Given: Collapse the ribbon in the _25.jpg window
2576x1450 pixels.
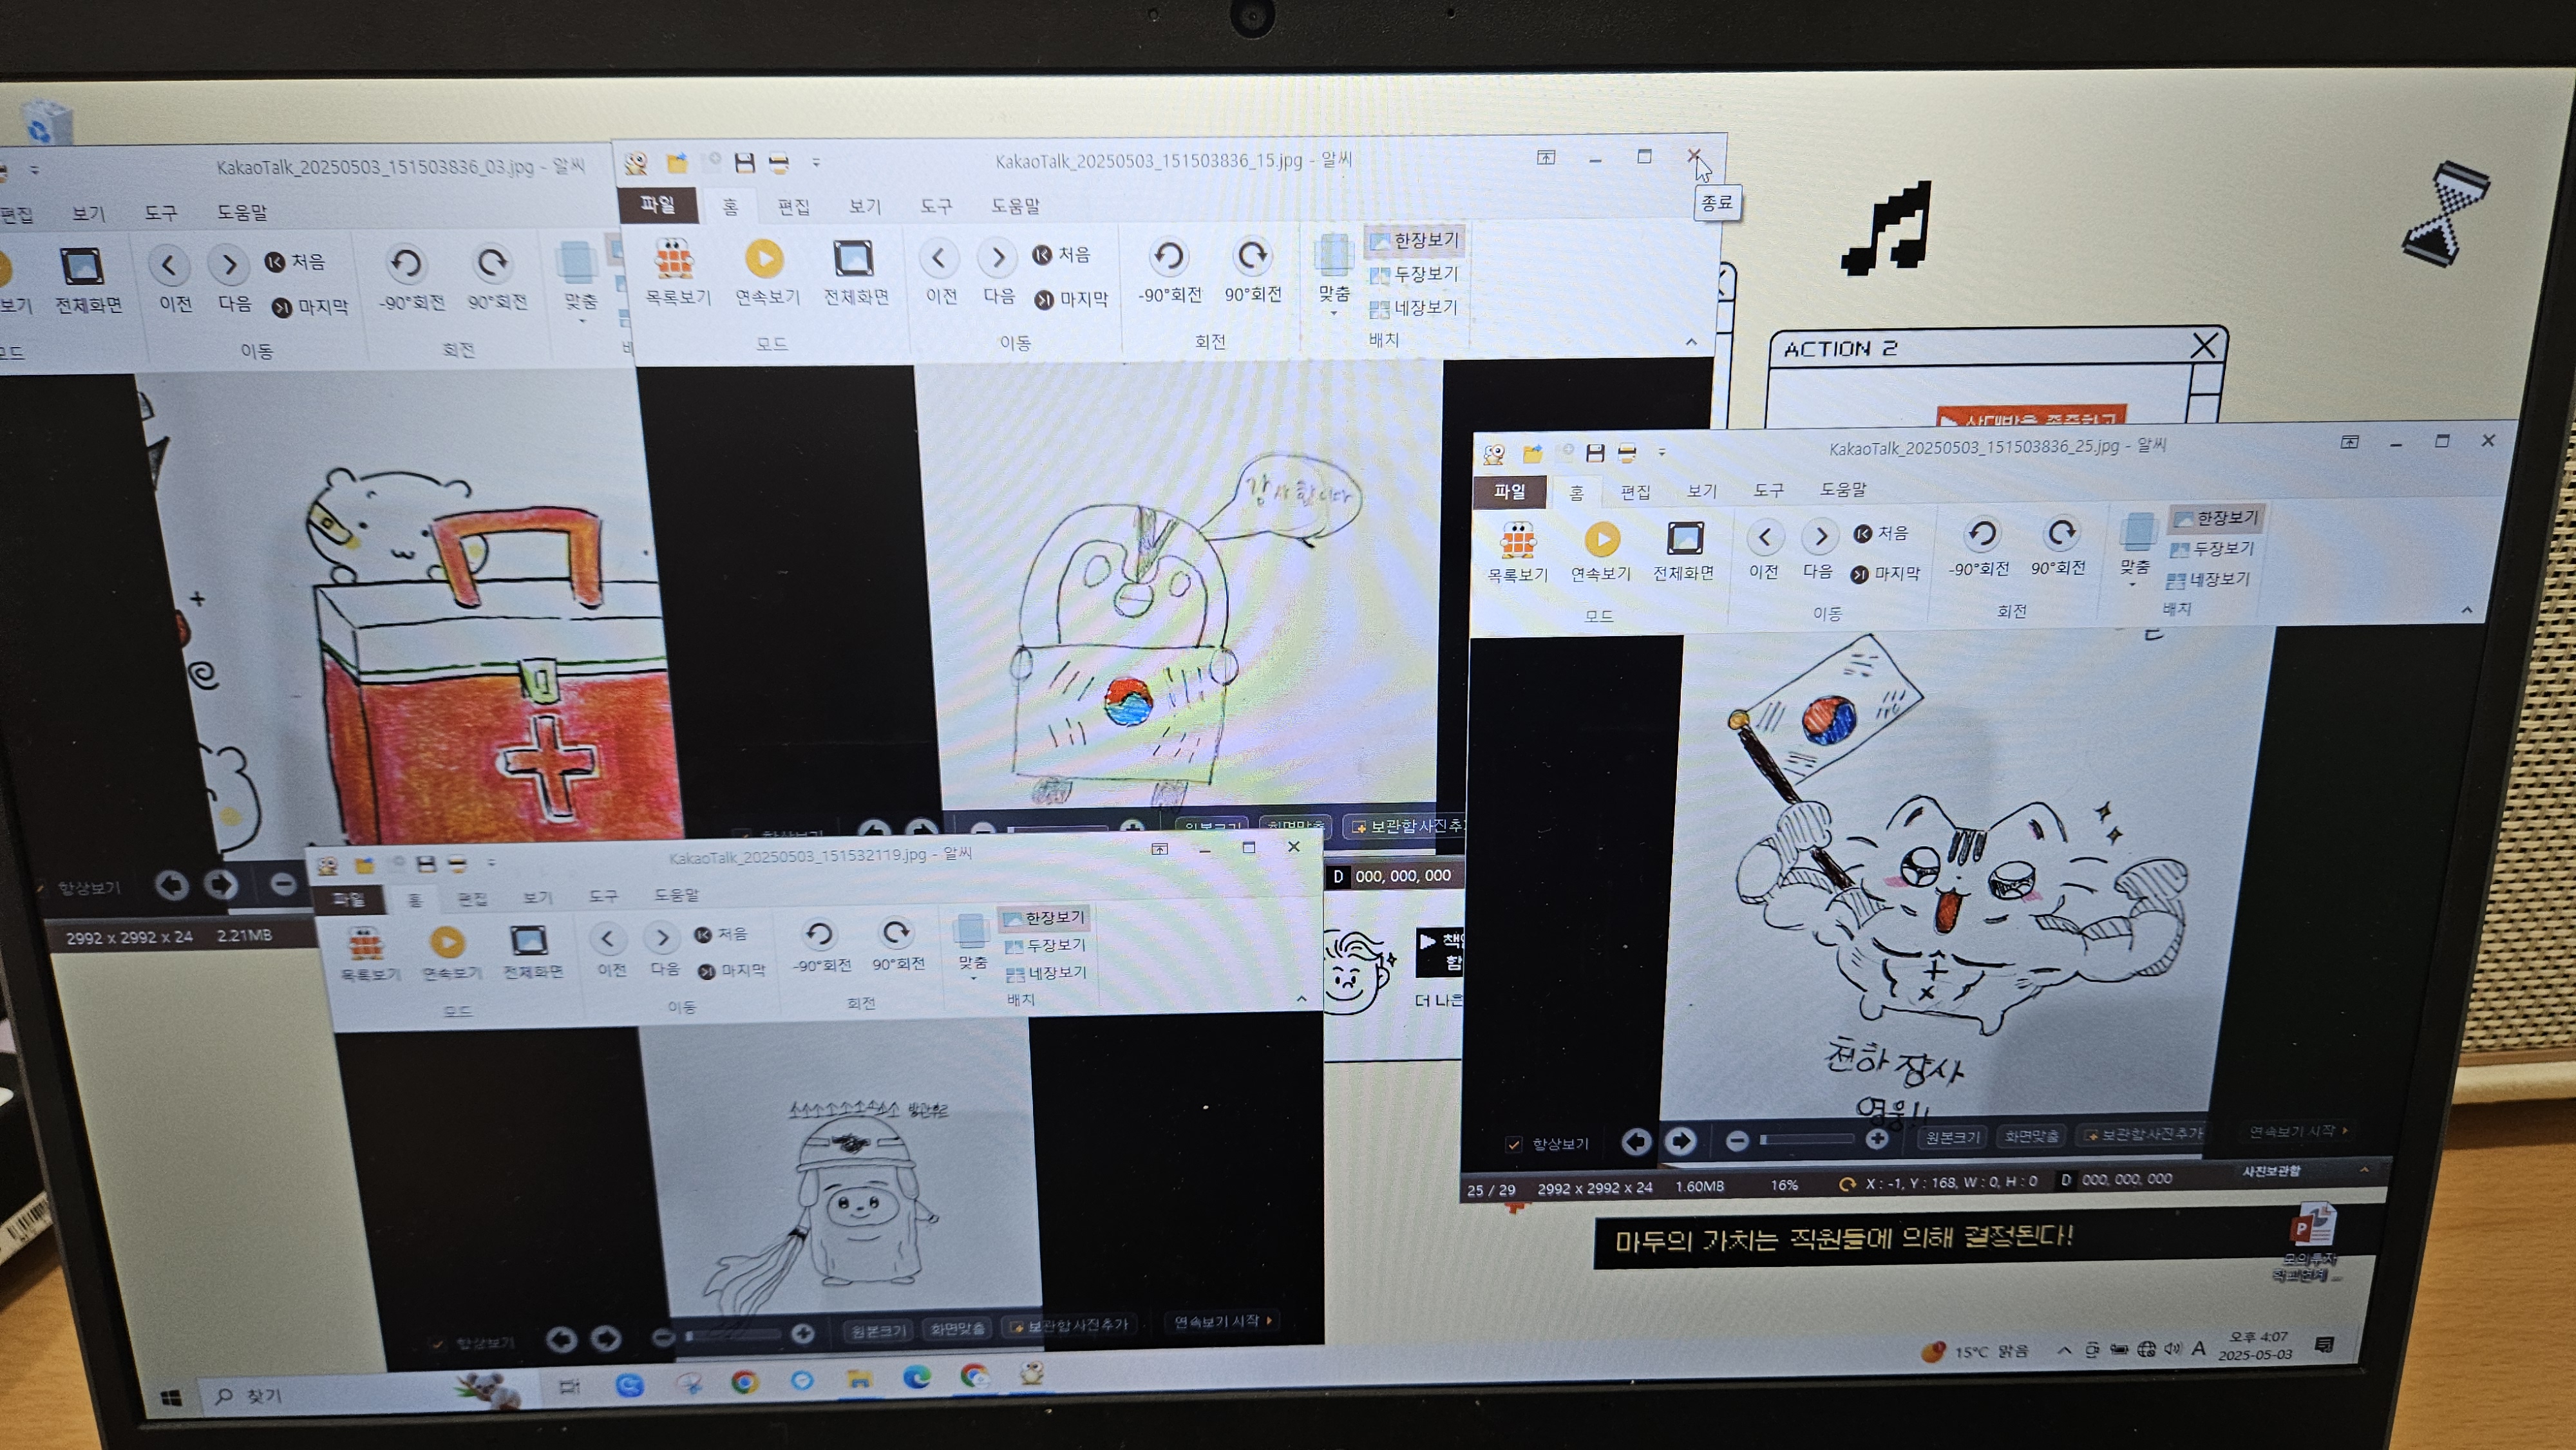Looking at the screenshot, I should [2467, 610].
